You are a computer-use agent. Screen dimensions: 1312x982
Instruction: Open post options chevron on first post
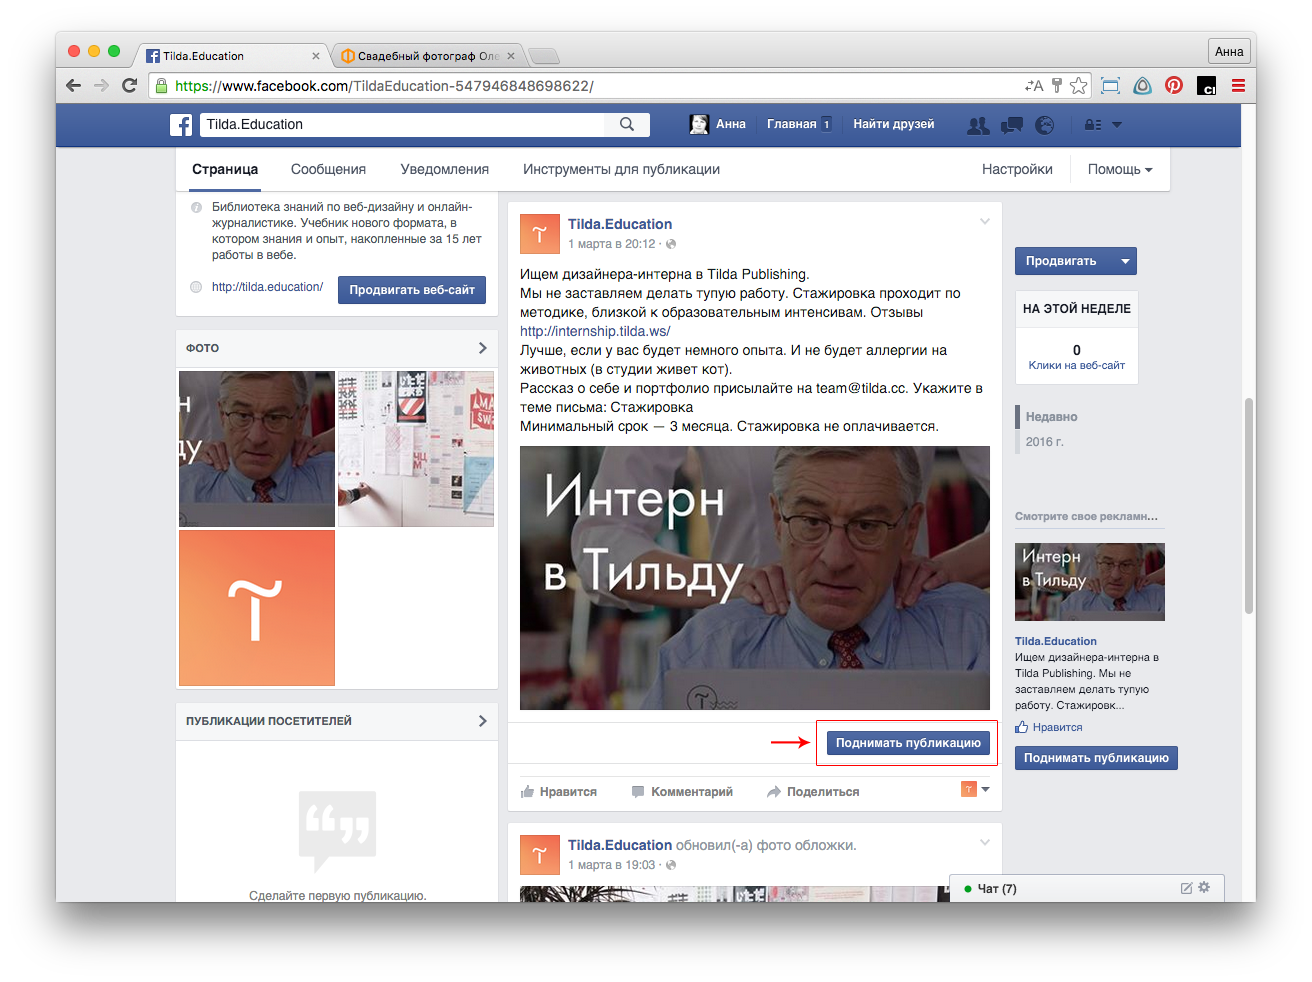(984, 222)
